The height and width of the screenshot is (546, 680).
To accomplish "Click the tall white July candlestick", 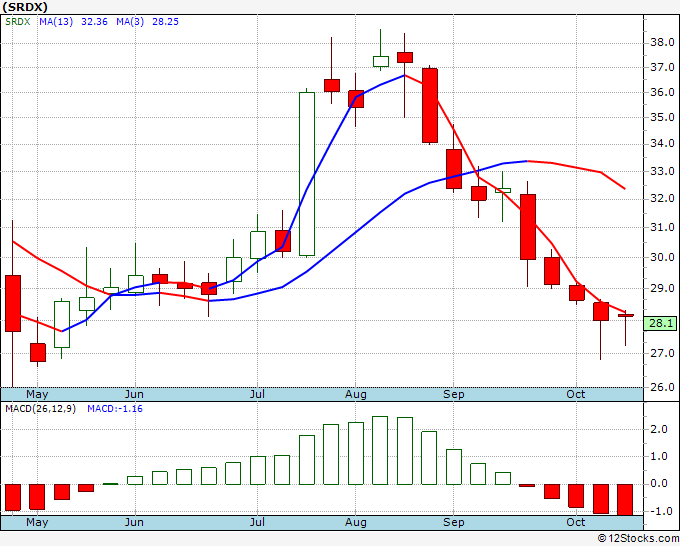I will (307, 174).
